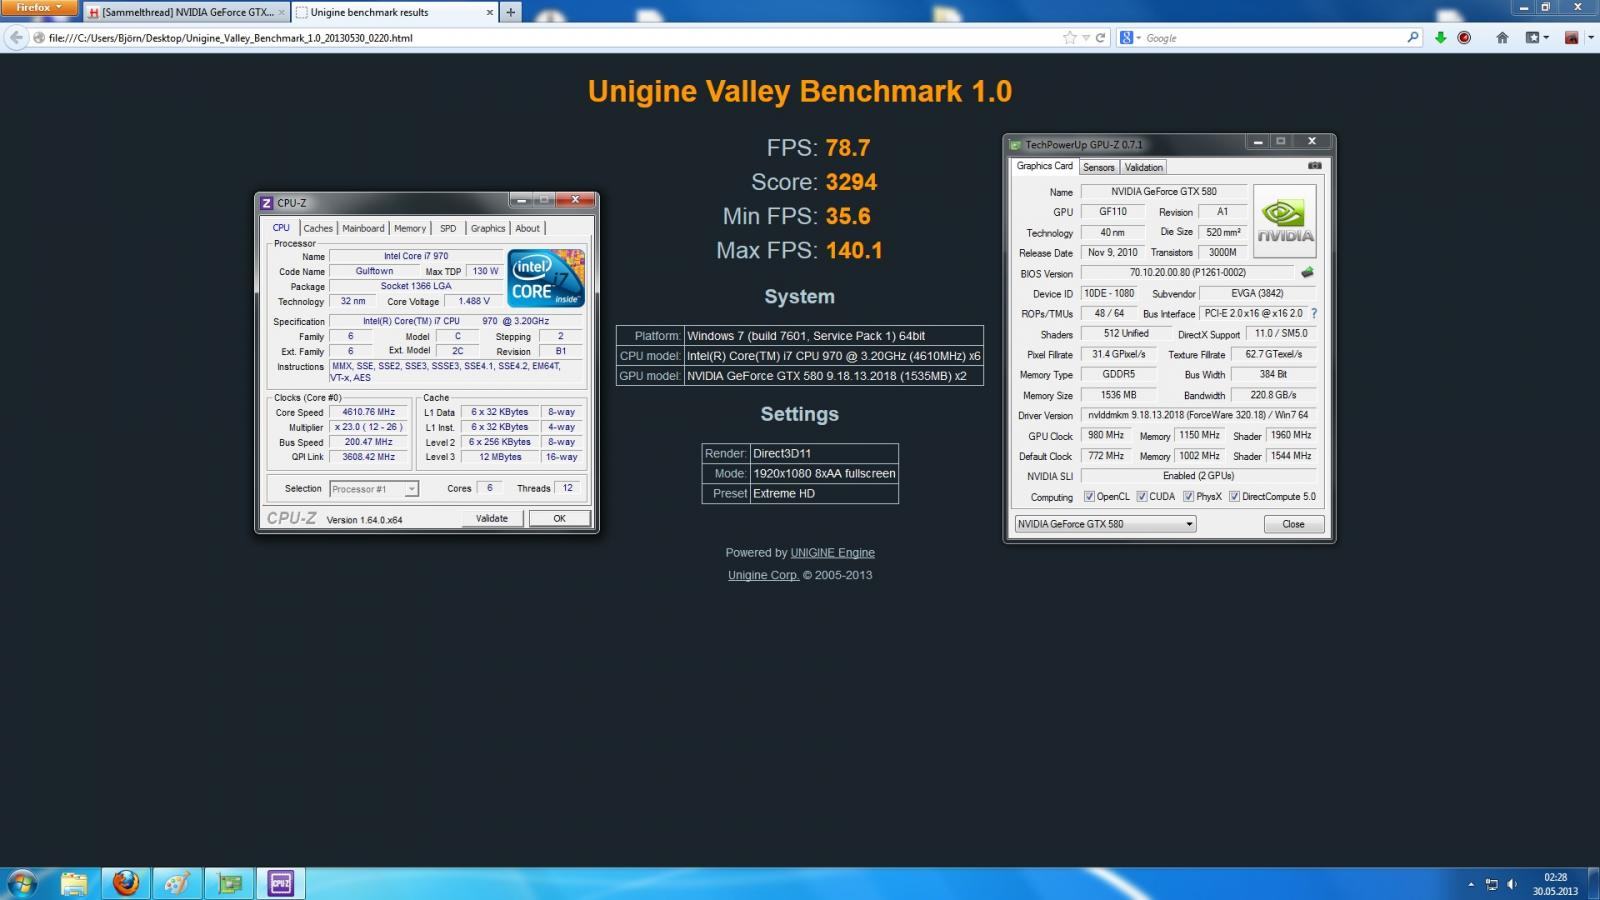This screenshot has width=1600, height=900.
Task: Toggle the OpenCL checkbox in GPU-Z
Action: point(1089,496)
